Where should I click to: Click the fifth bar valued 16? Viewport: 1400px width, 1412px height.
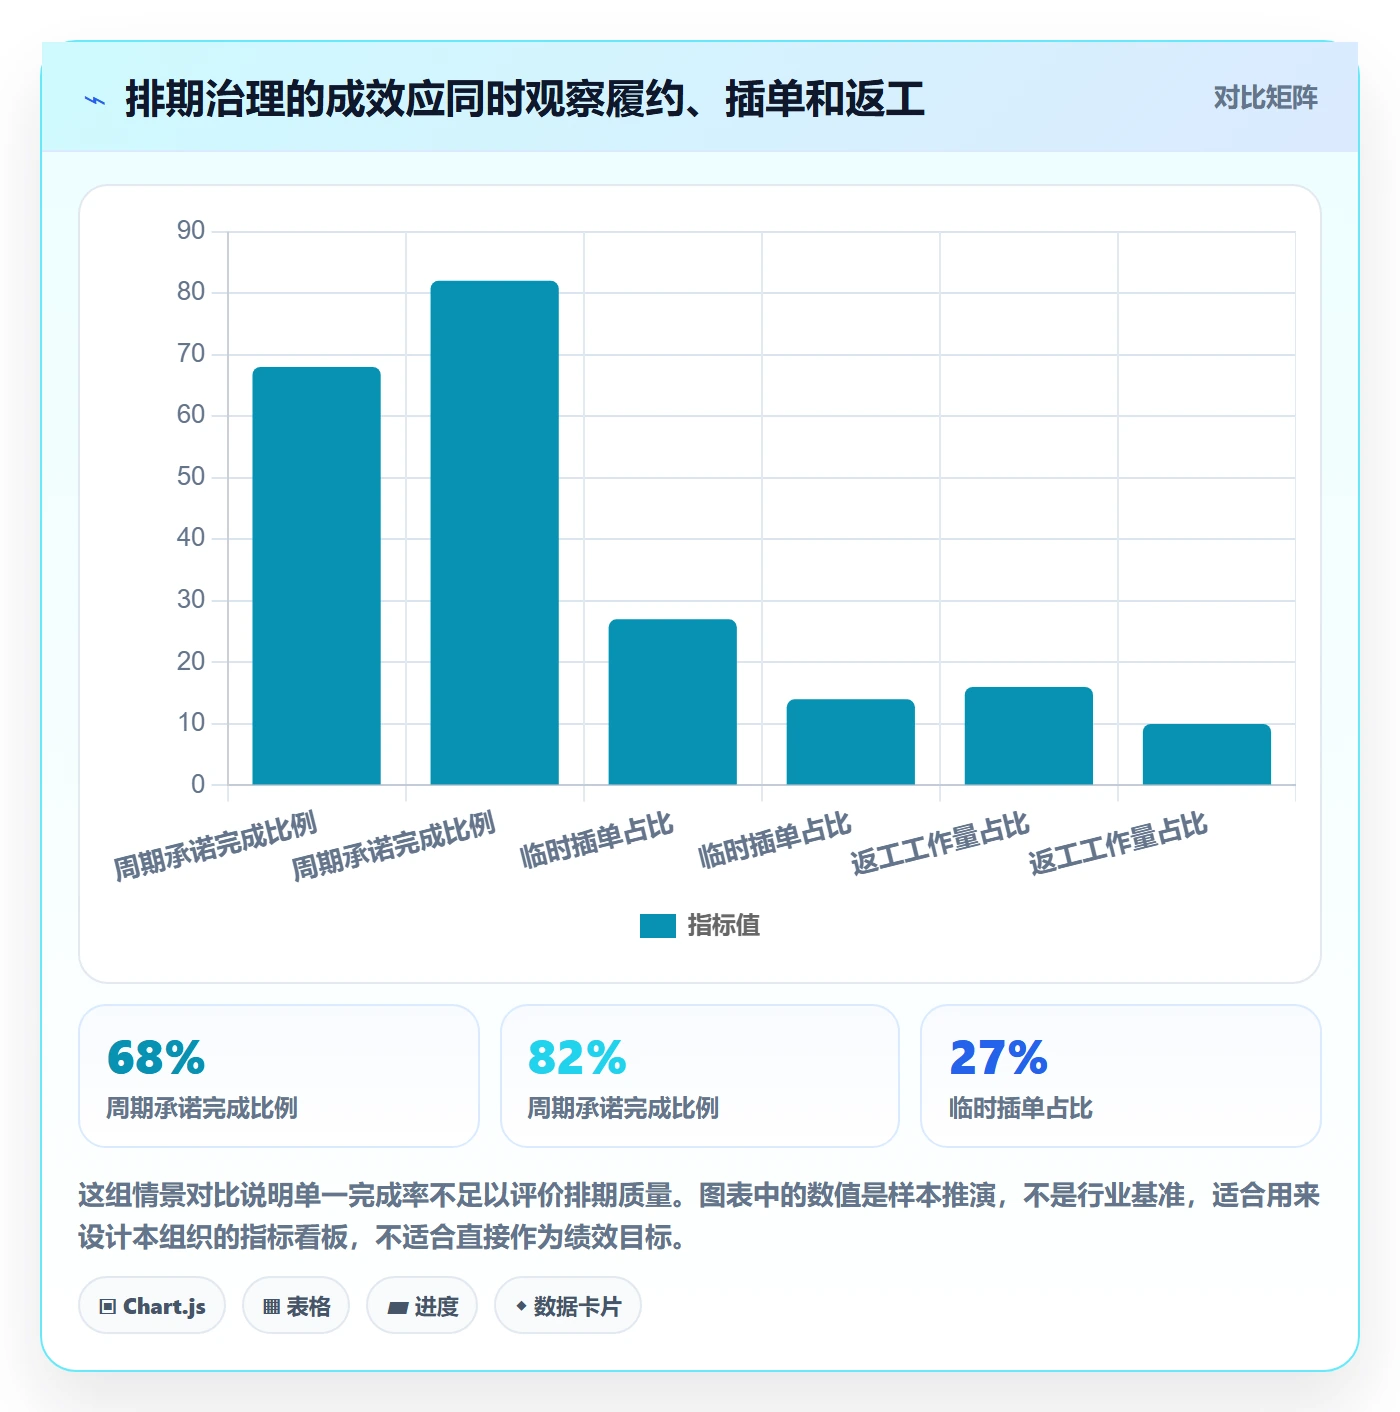(x=1029, y=736)
